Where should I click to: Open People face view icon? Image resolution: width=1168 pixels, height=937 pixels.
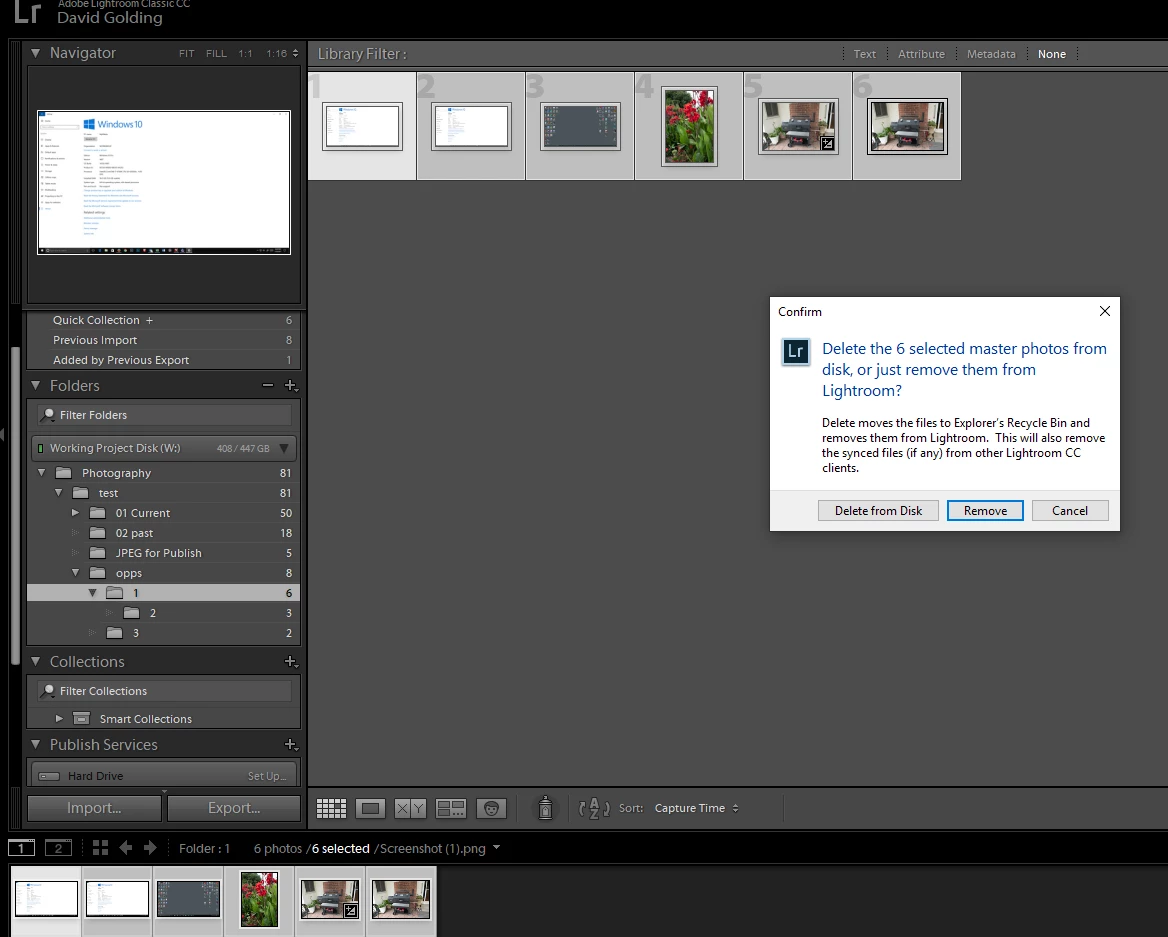[x=491, y=808]
